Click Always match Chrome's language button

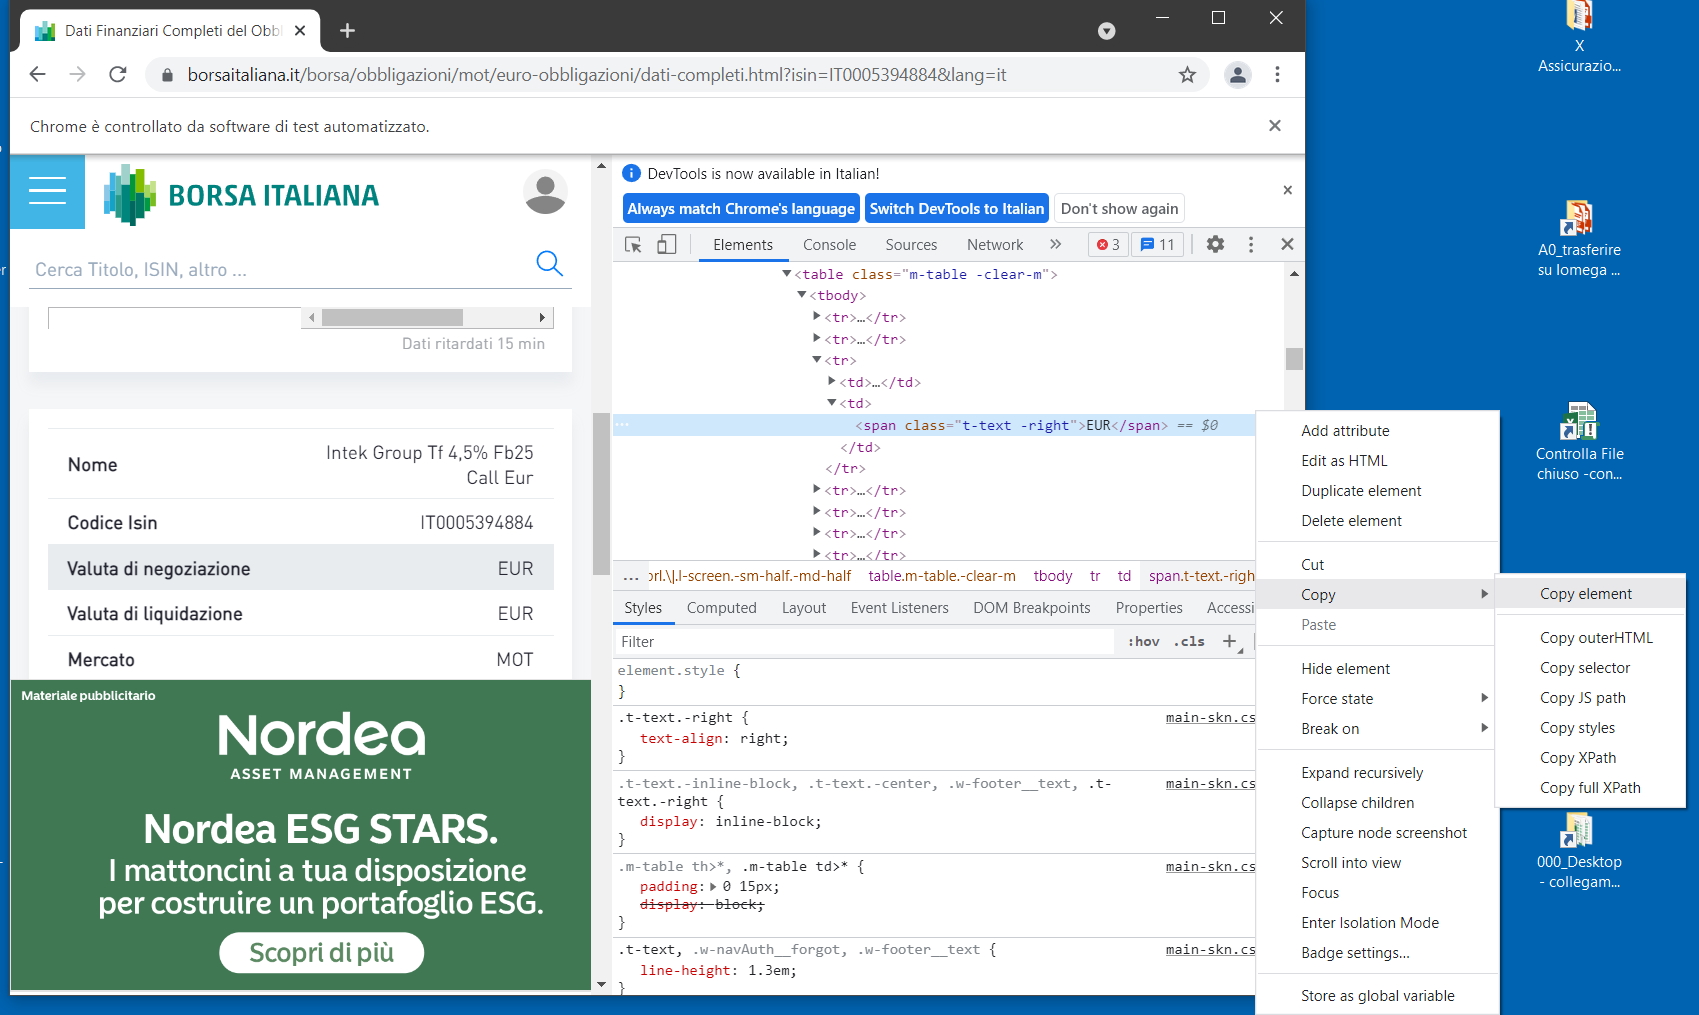[741, 209]
